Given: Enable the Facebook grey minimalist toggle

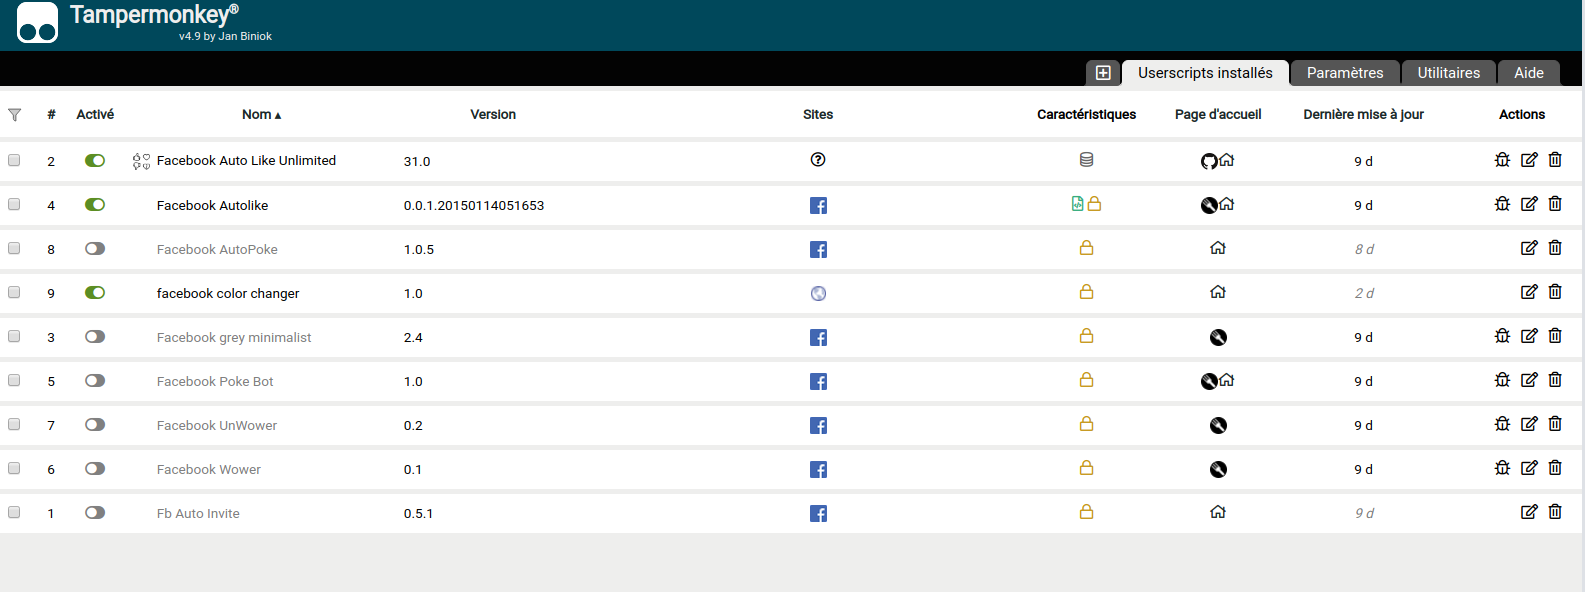Looking at the screenshot, I should [95, 336].
